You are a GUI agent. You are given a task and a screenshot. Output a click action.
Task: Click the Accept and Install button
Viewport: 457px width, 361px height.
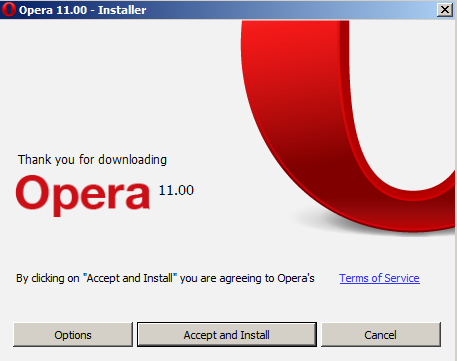[x=227, y=335]
